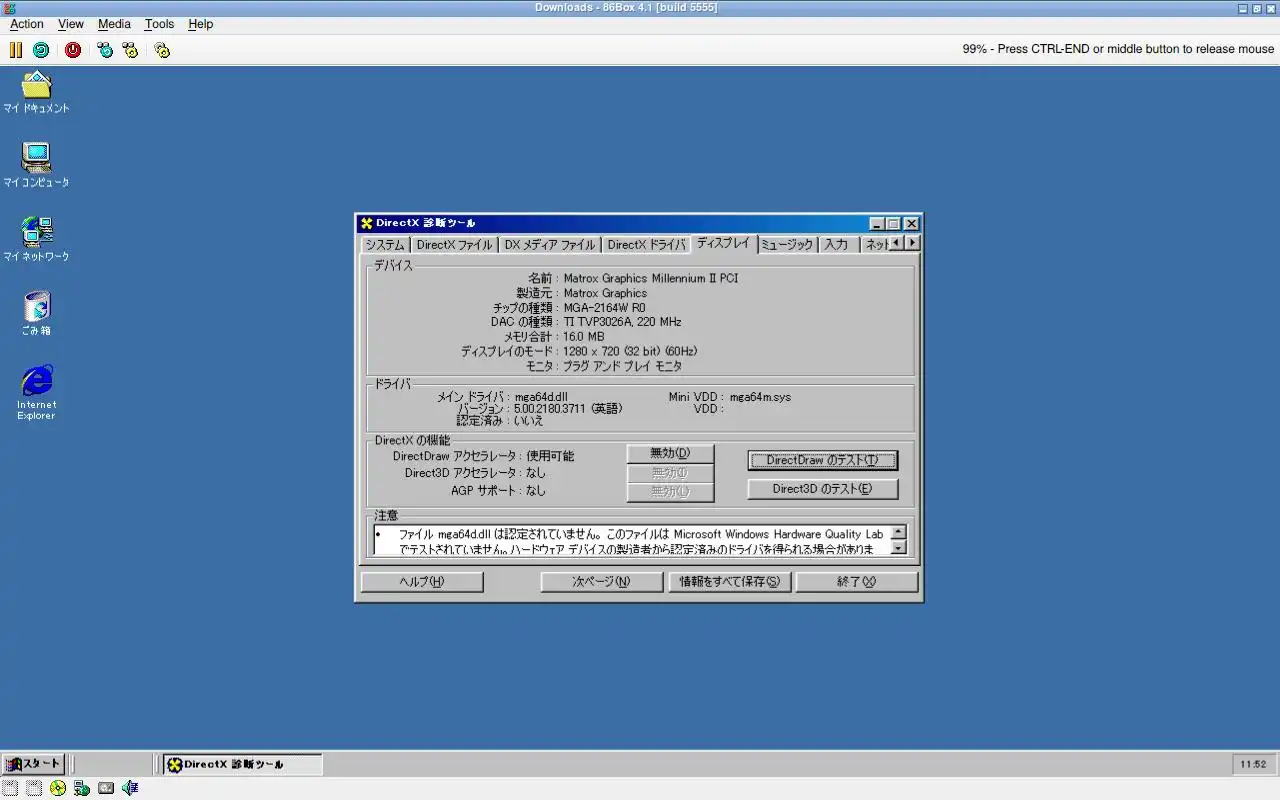This screenshot has height=800, width=1280.
Task: Switch to the 入力 tab
Action: [837, 245]
